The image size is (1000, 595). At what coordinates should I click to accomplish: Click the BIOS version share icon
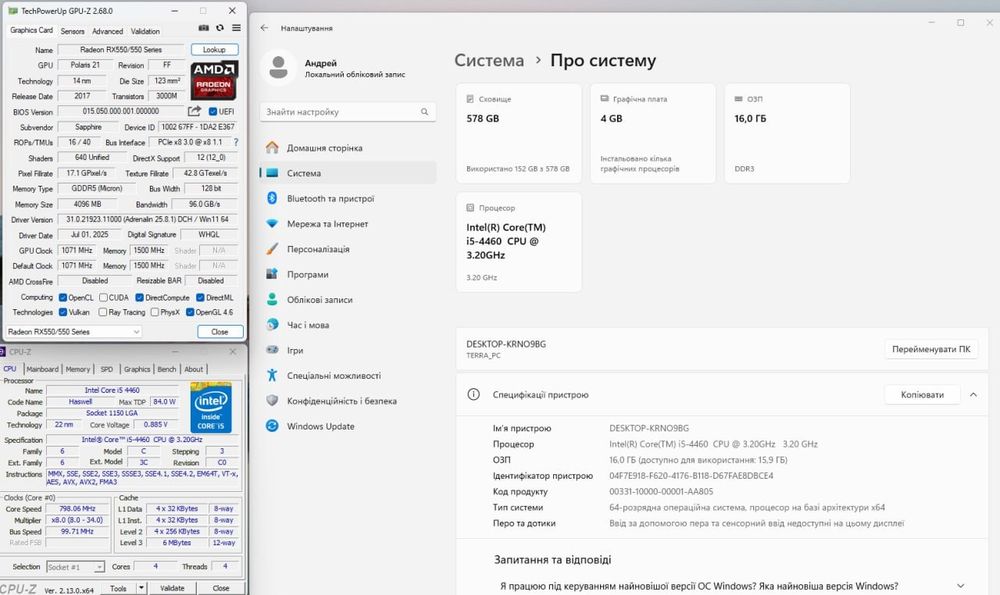[195, 111]
